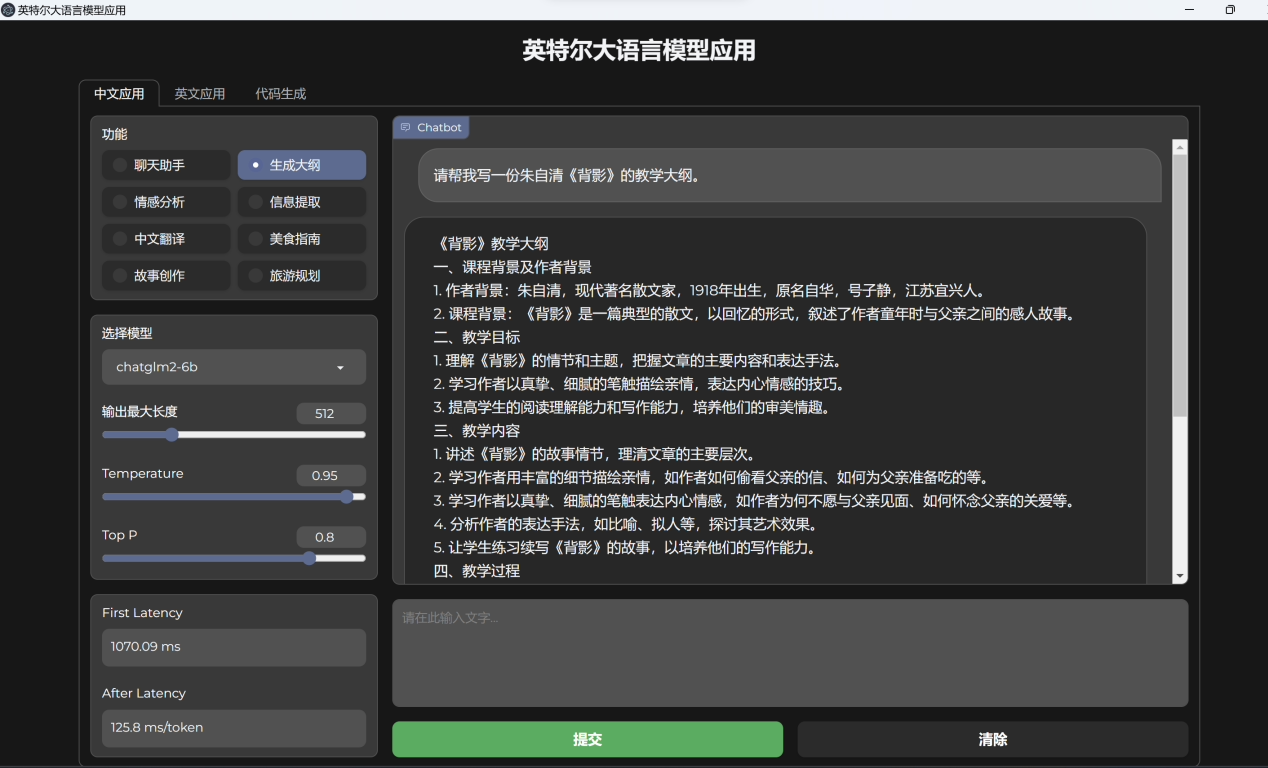The height and width of the screenshot is (768, 1268).
Task: Click the Top P value box 0.8
Action: point(331,537)
